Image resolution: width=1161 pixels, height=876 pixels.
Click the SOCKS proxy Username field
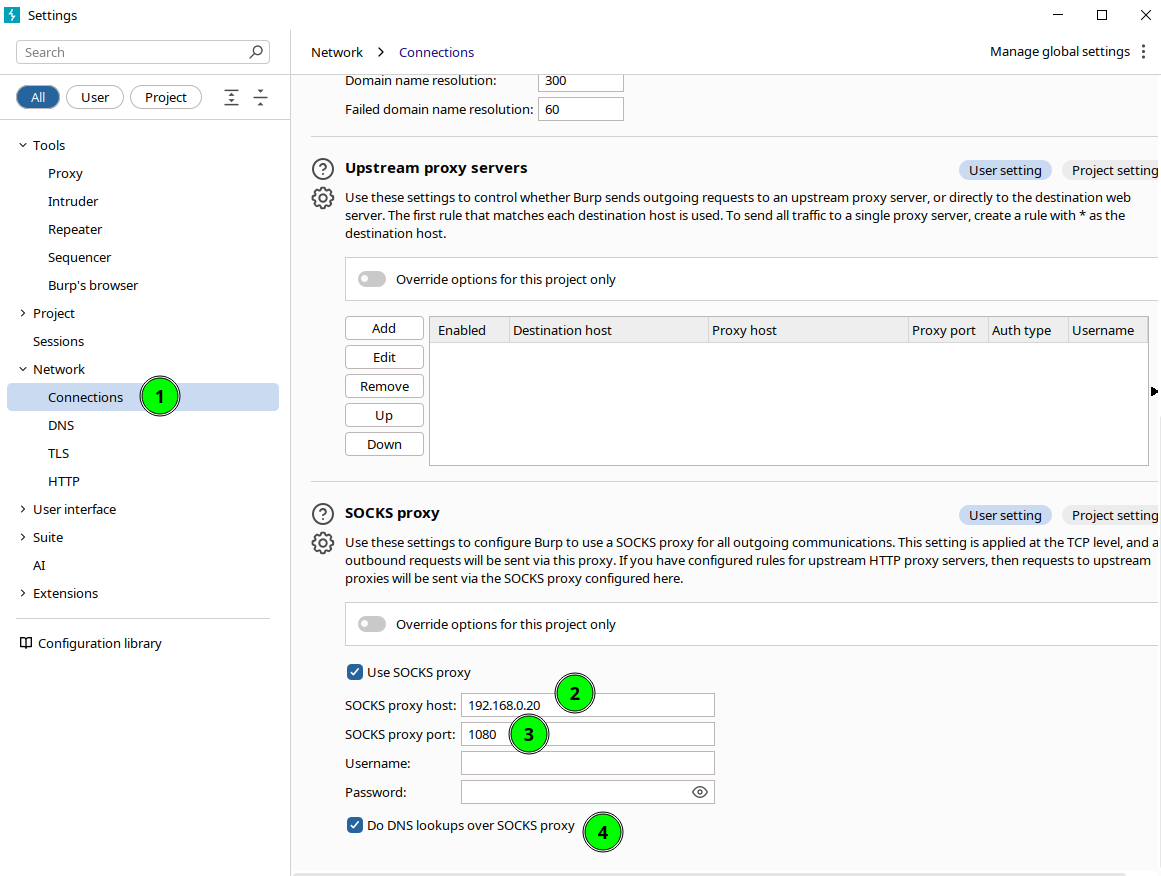tap(587, 763)
